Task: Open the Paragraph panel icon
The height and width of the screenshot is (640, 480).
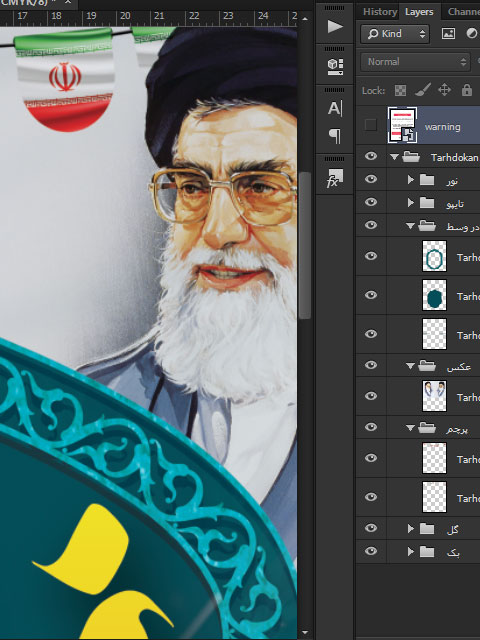Action: click(x=335, y=136)
